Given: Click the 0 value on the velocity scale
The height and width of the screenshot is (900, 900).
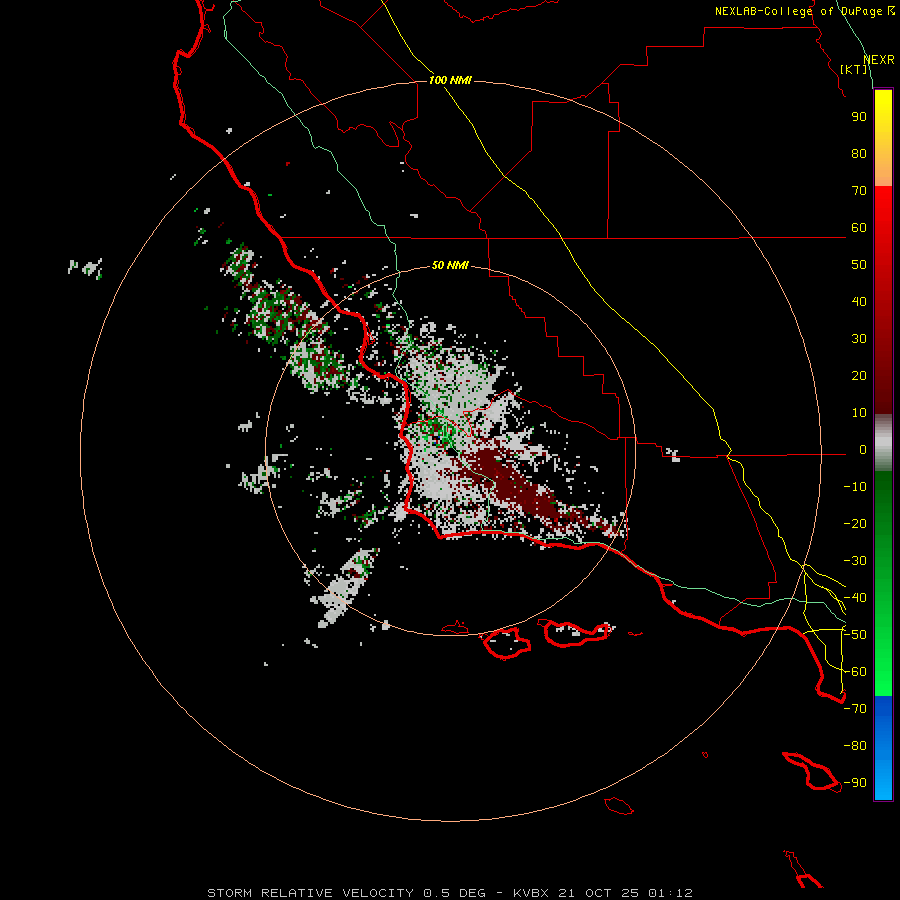Looking at the screenshot, I should click(x=863, y=450).
